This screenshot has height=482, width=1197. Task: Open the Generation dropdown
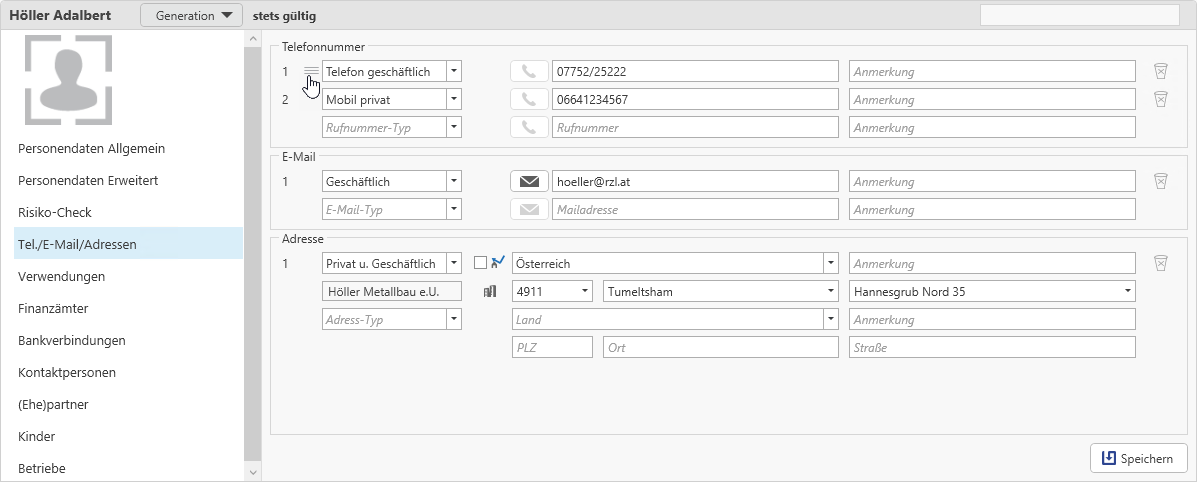coord(191,16)
